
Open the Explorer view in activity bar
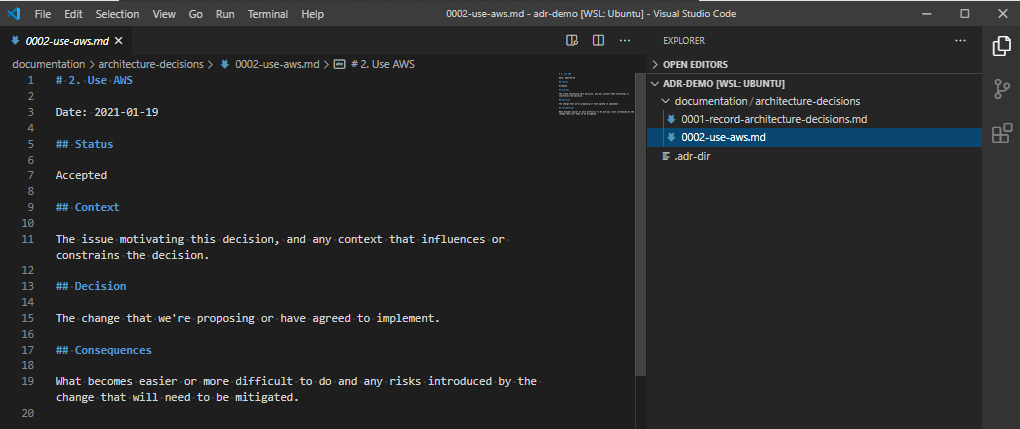click(1001, 47)
